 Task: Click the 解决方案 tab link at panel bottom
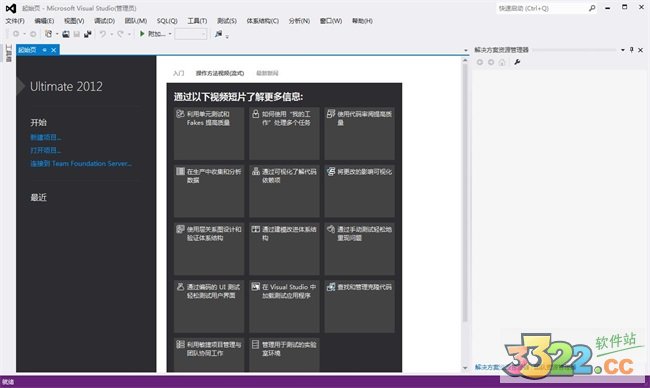(487, 367)
